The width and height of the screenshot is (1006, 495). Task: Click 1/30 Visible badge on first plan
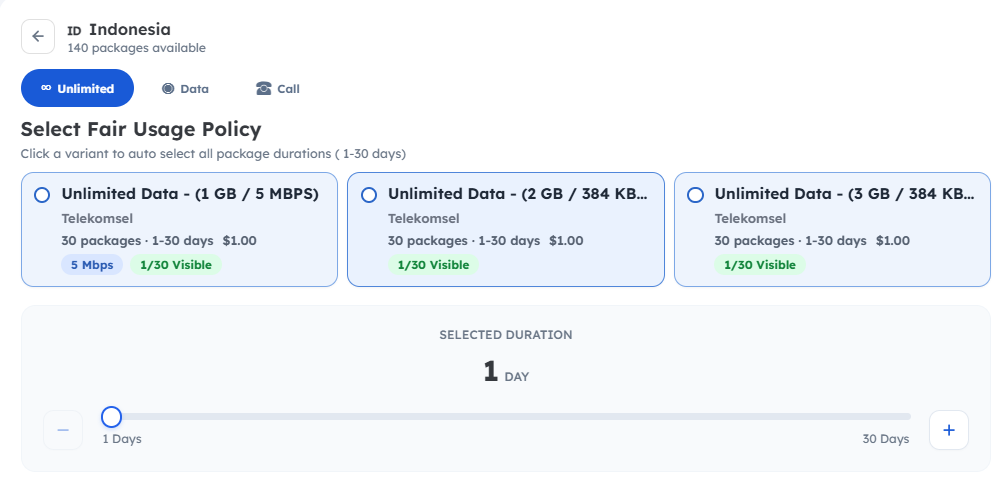[x=175, y=265]
